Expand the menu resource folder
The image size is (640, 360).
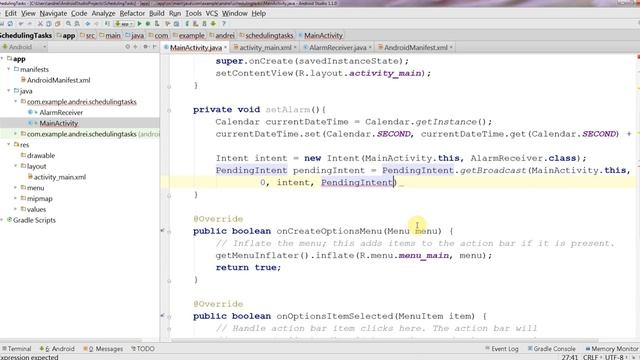pyautogui.click(x=16, y=187)
